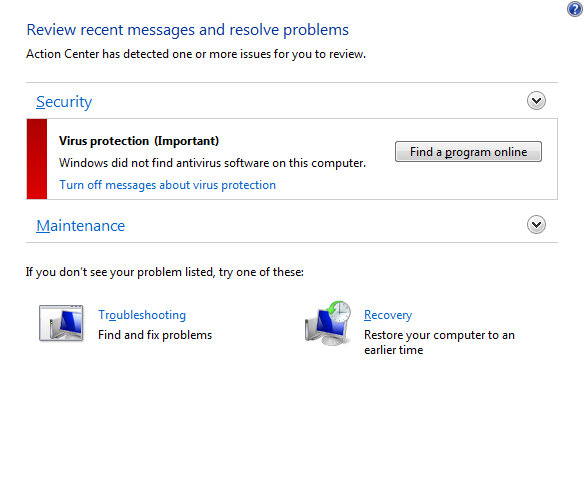
Task: Click the Troubleshooting computer monitor icon
Action: [61, 323]
